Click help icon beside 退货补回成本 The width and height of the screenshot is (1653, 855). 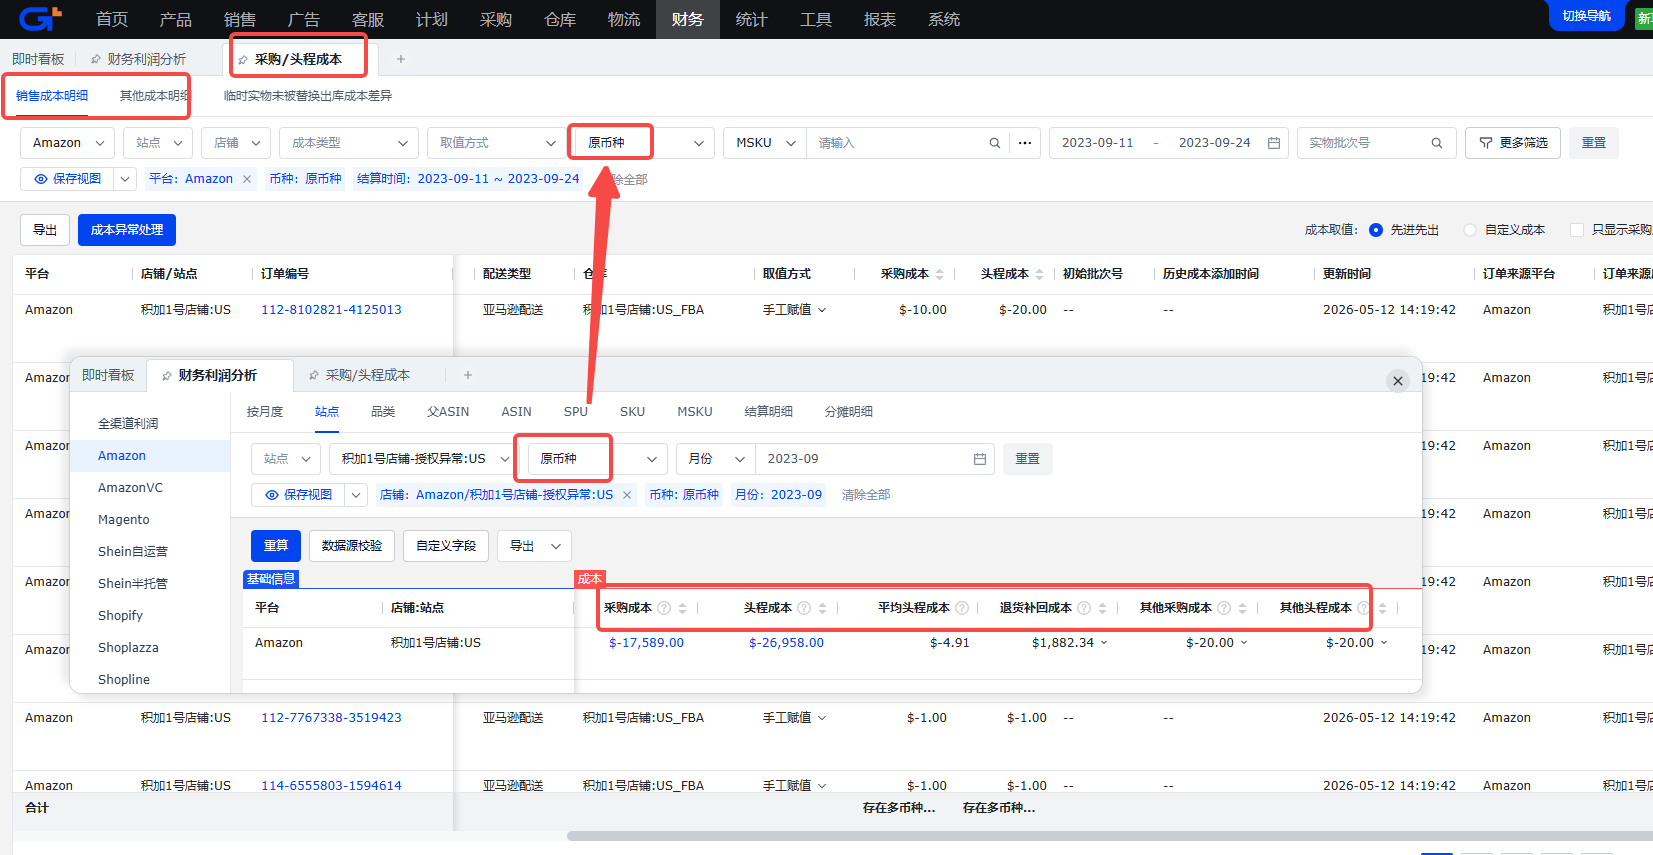(x=1084, y=608)
